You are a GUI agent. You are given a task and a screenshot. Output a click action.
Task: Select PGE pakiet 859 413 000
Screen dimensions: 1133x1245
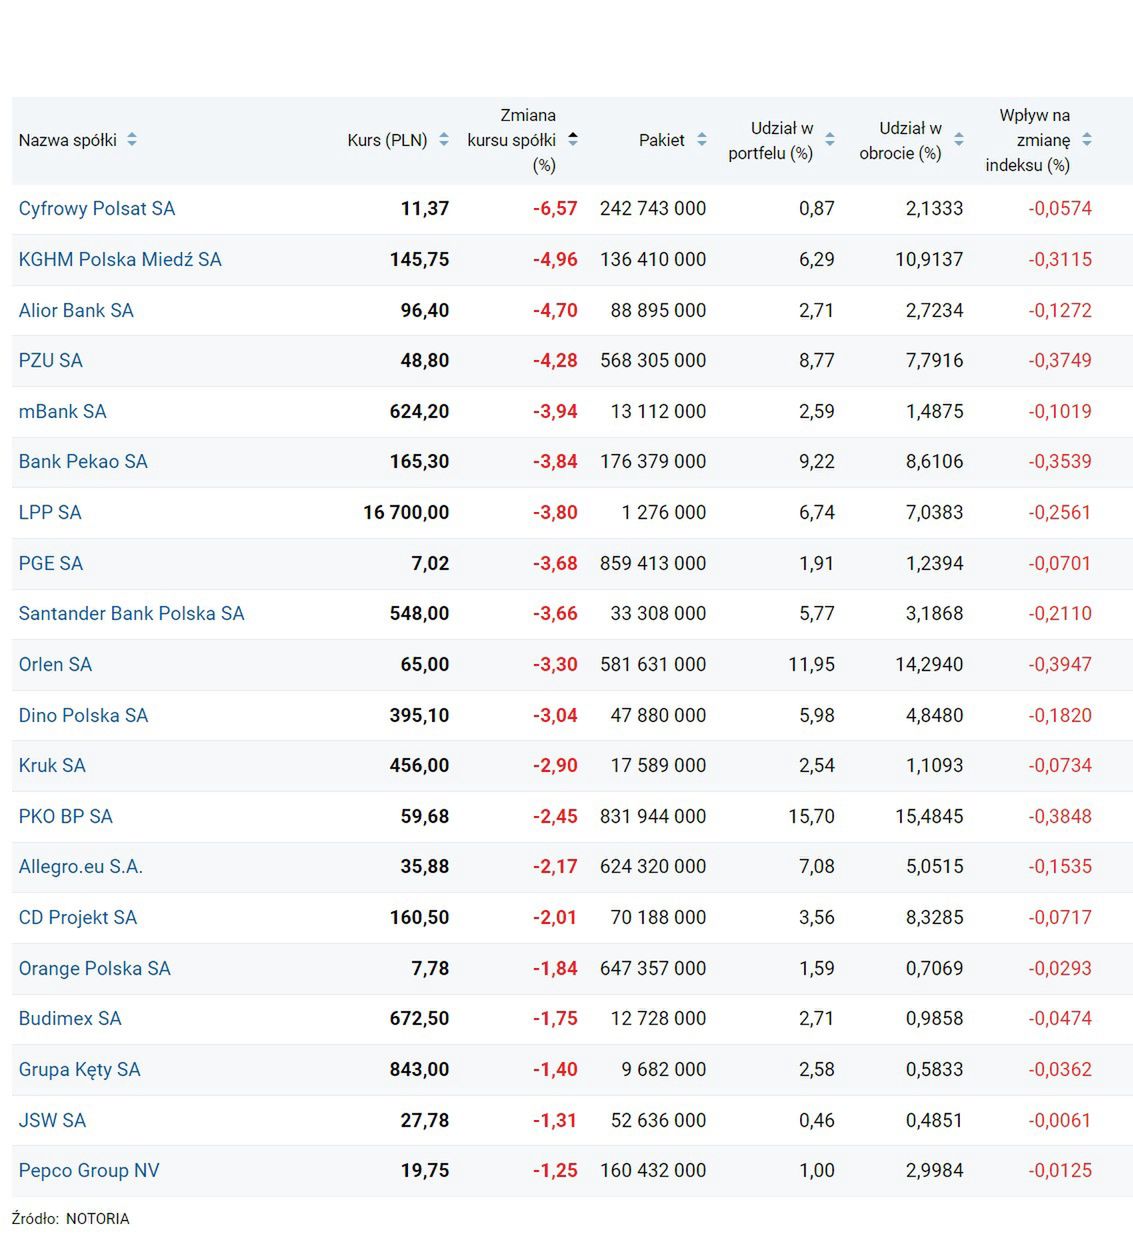pyautogui.click(x=653, y=564)
